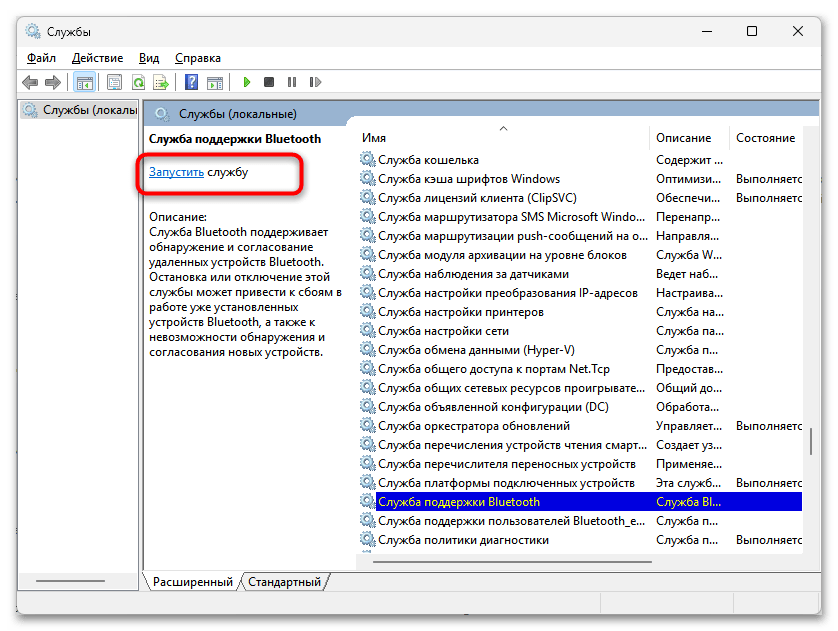Screen dimensions: 838x631
Task: Minimize the Службы window
Action: click(707, 32)
